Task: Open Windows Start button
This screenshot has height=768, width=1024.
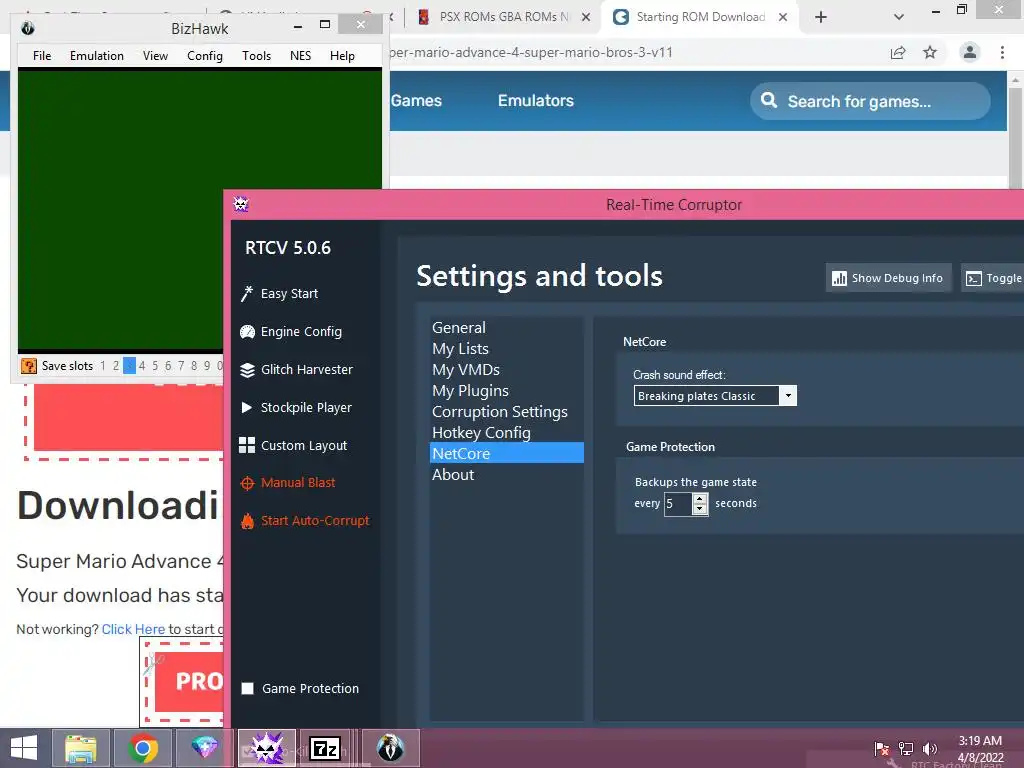Action: (24, 748)
